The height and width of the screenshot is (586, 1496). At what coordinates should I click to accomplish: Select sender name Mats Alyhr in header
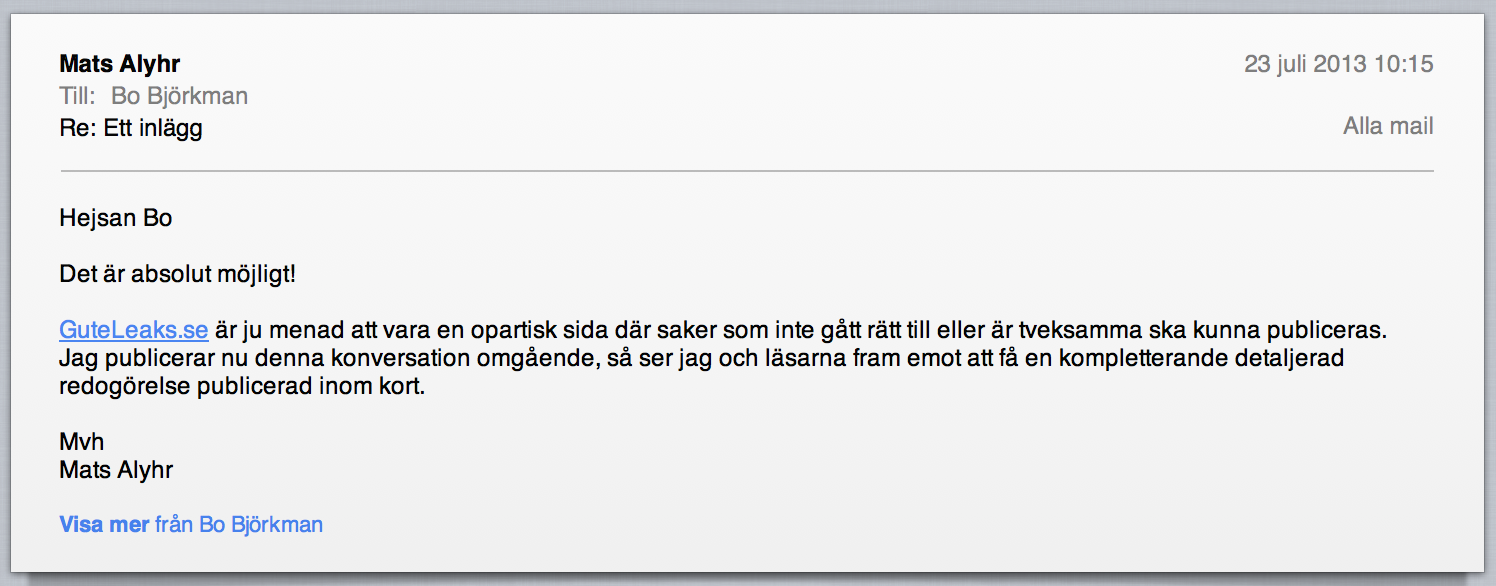(x=120, y=65)
